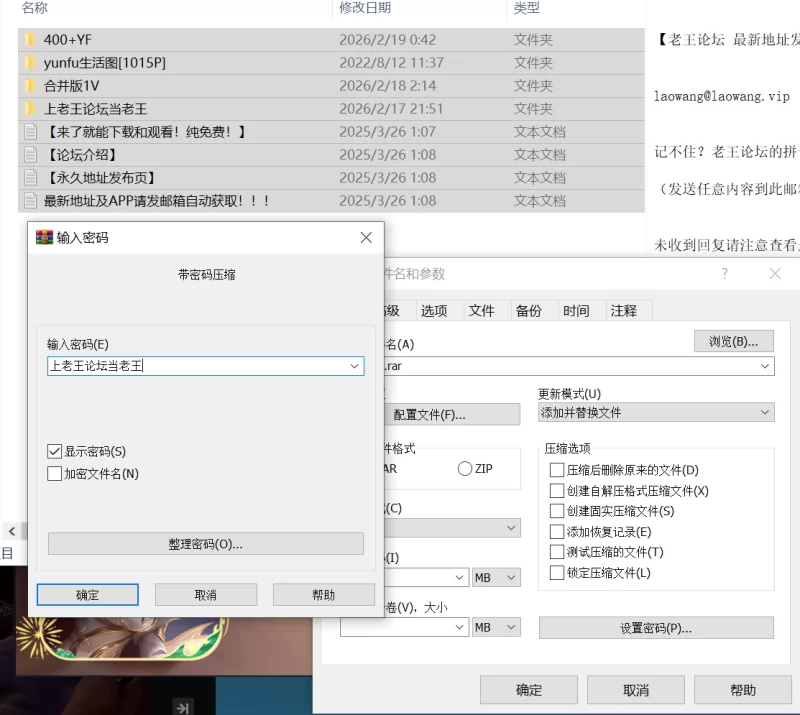Enable 加密文件名(N) checkbox

54,474
